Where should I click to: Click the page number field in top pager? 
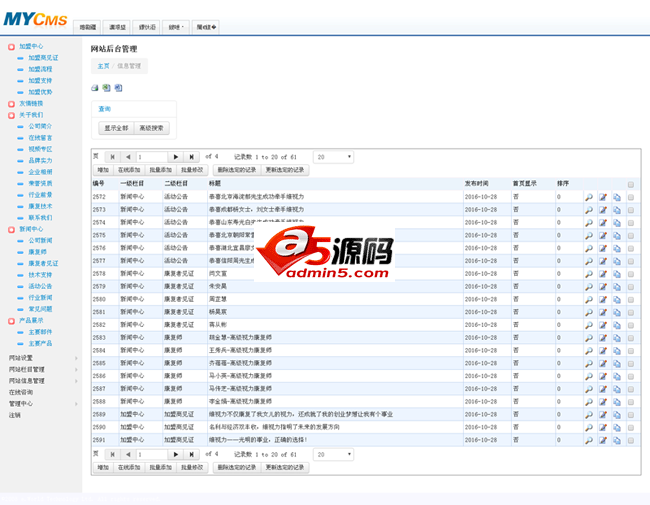[152, 157]
